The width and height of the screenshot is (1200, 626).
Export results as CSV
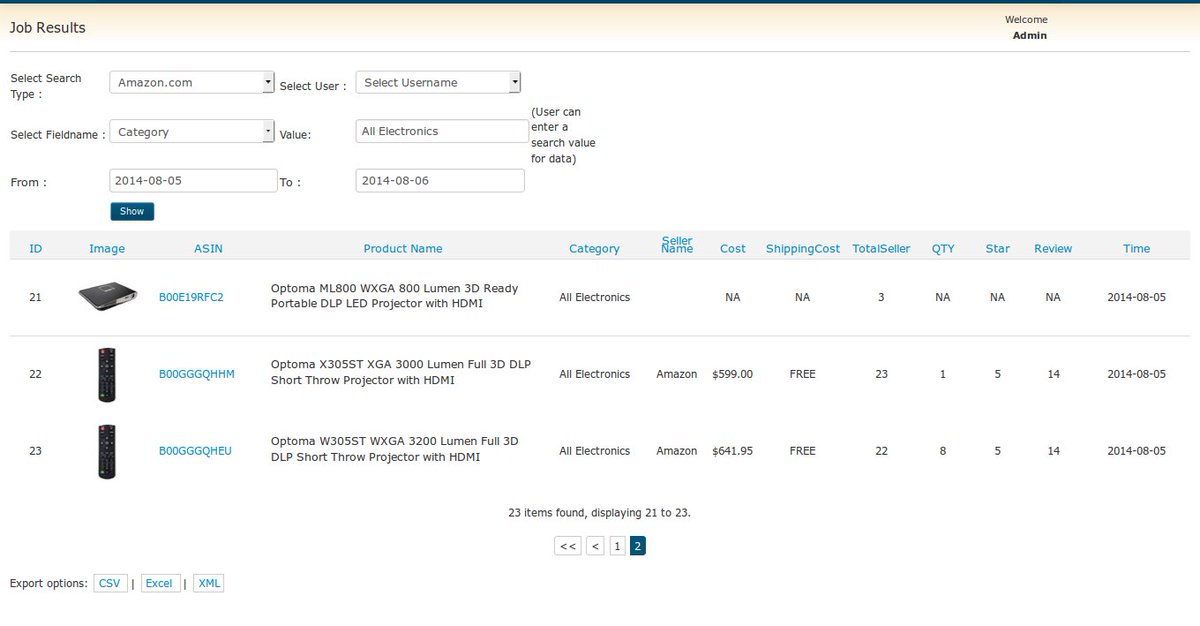tap(110, 583)
